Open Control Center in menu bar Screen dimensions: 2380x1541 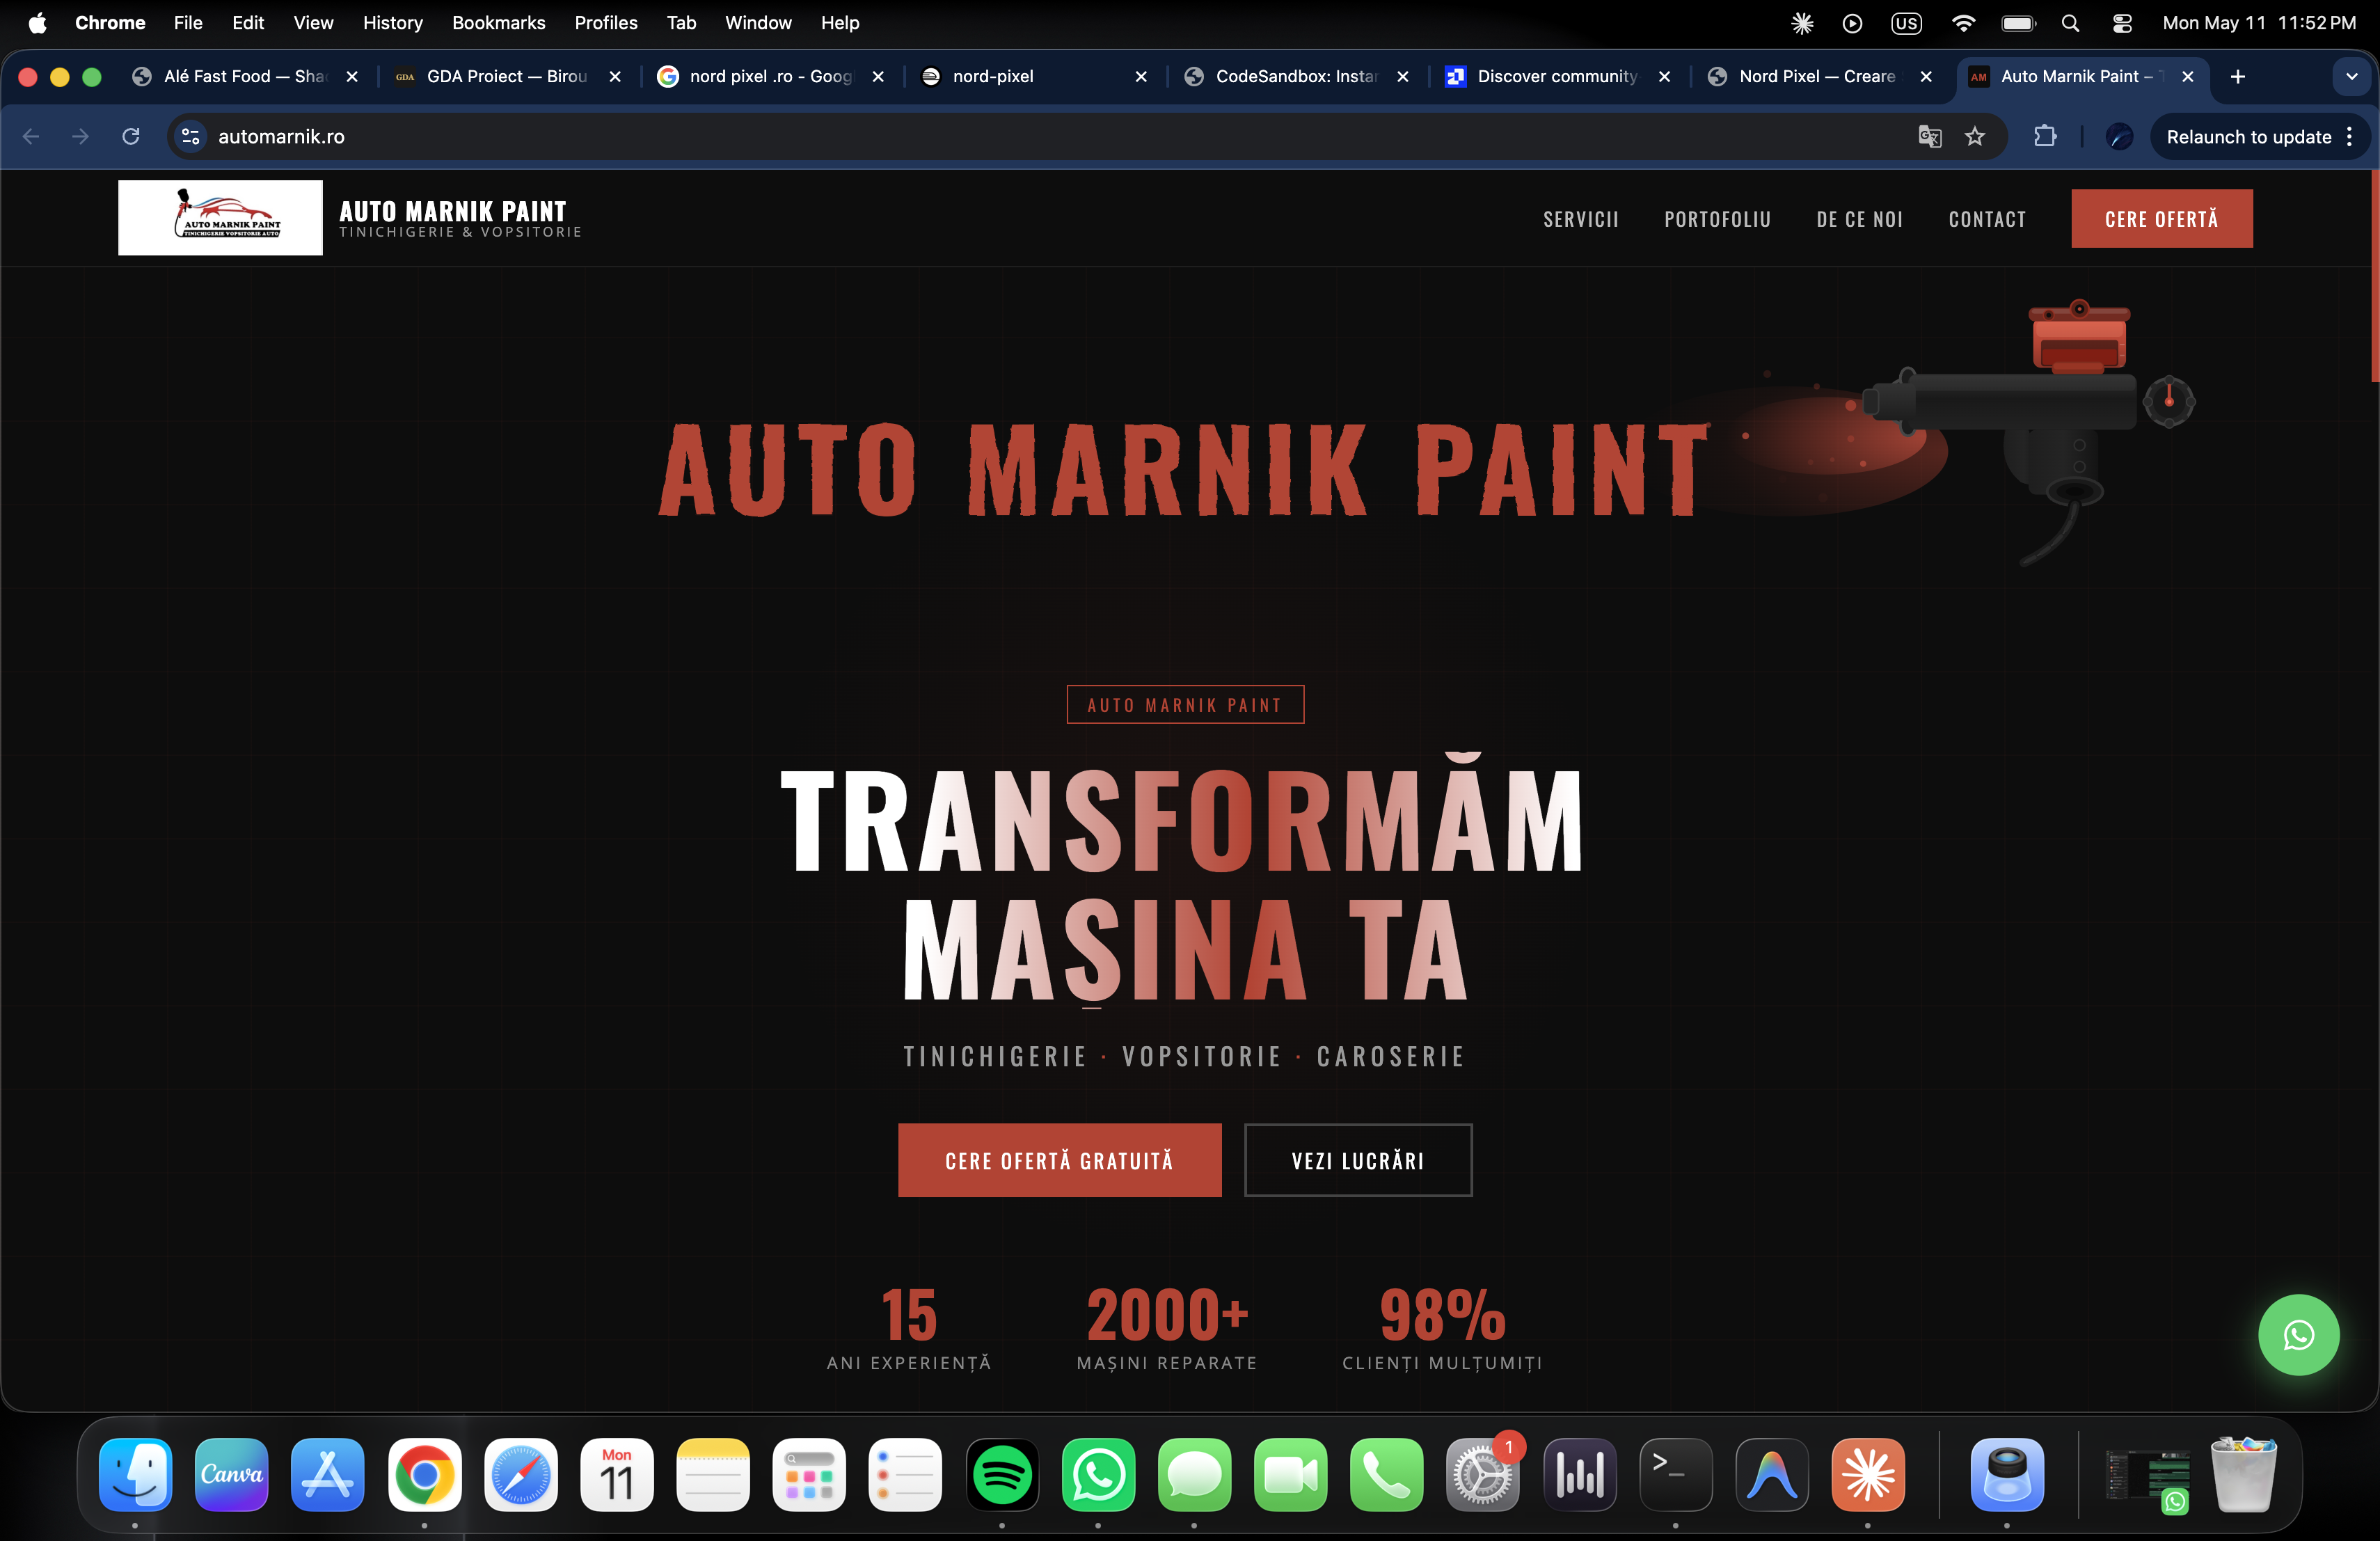[2121, 22]
